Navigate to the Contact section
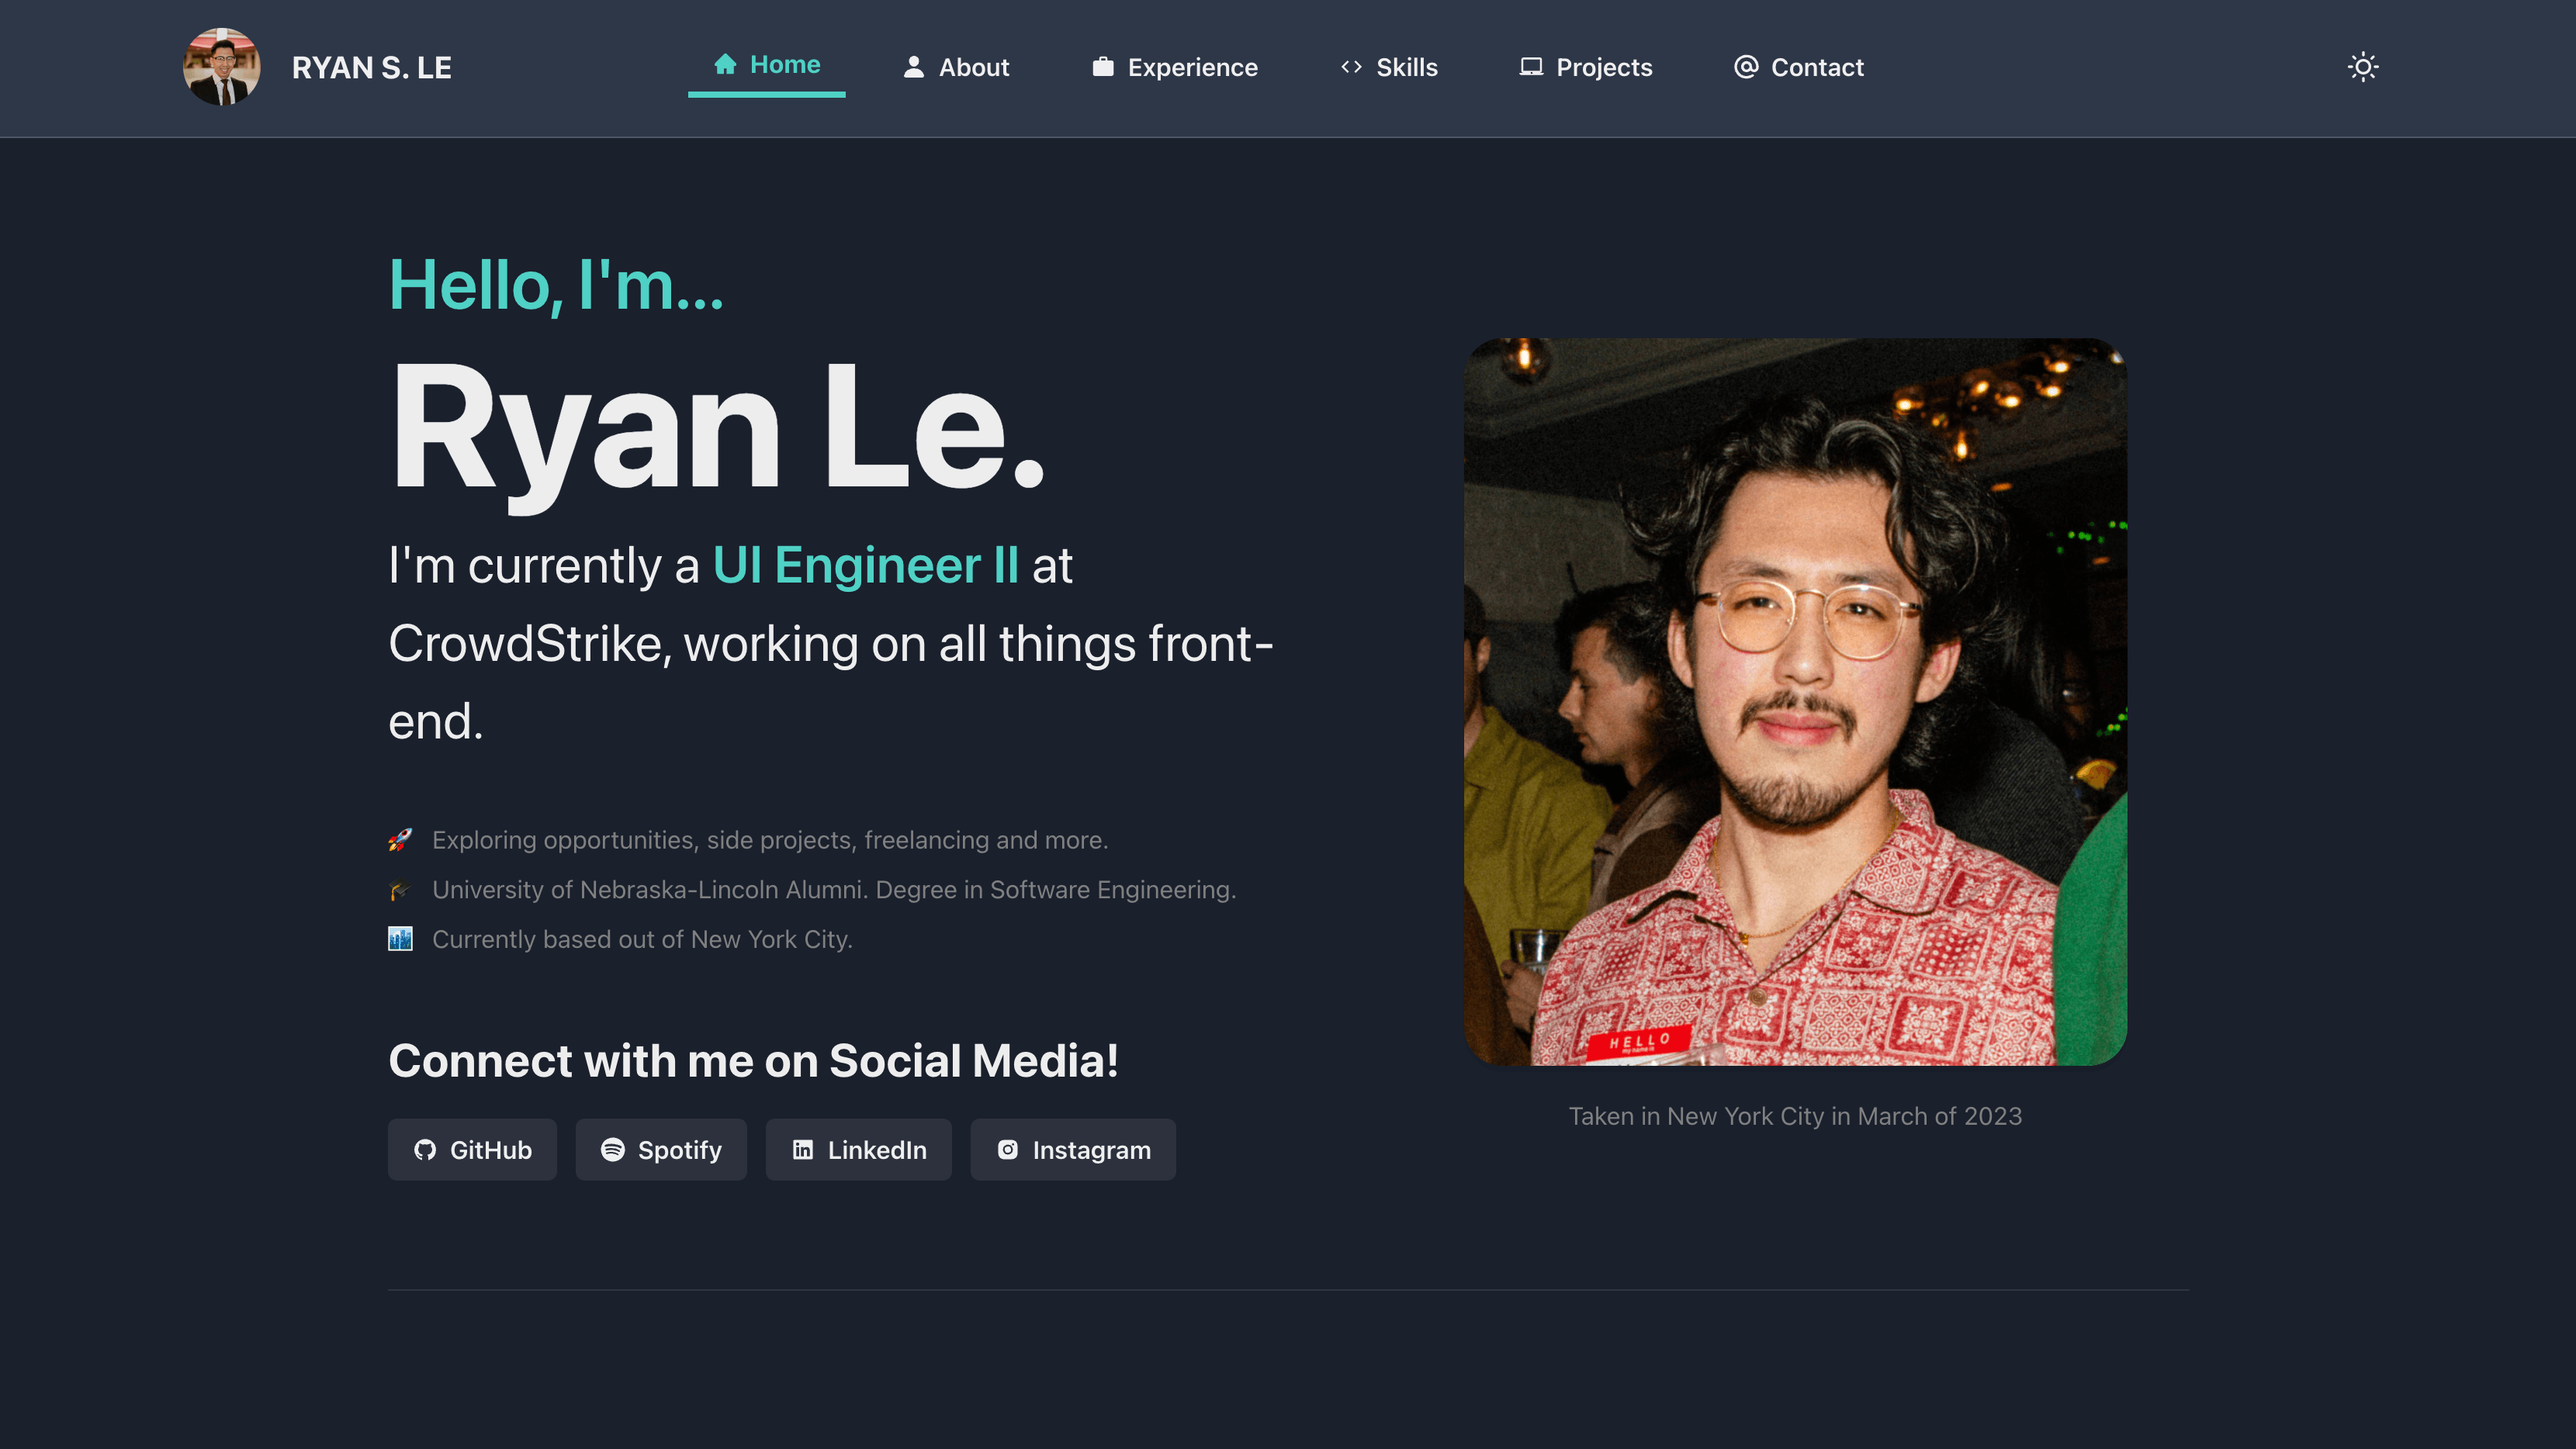Viewport: 2576px width, 1449px height. 1799,67
